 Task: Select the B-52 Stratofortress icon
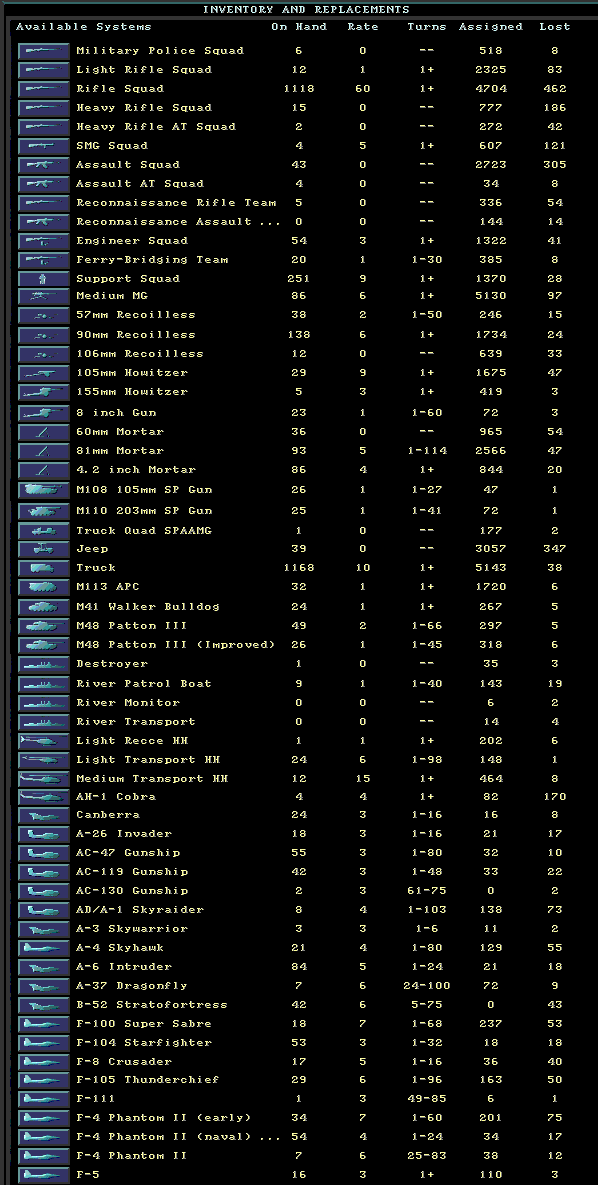pyautogui.click(x=44, y=1004)
